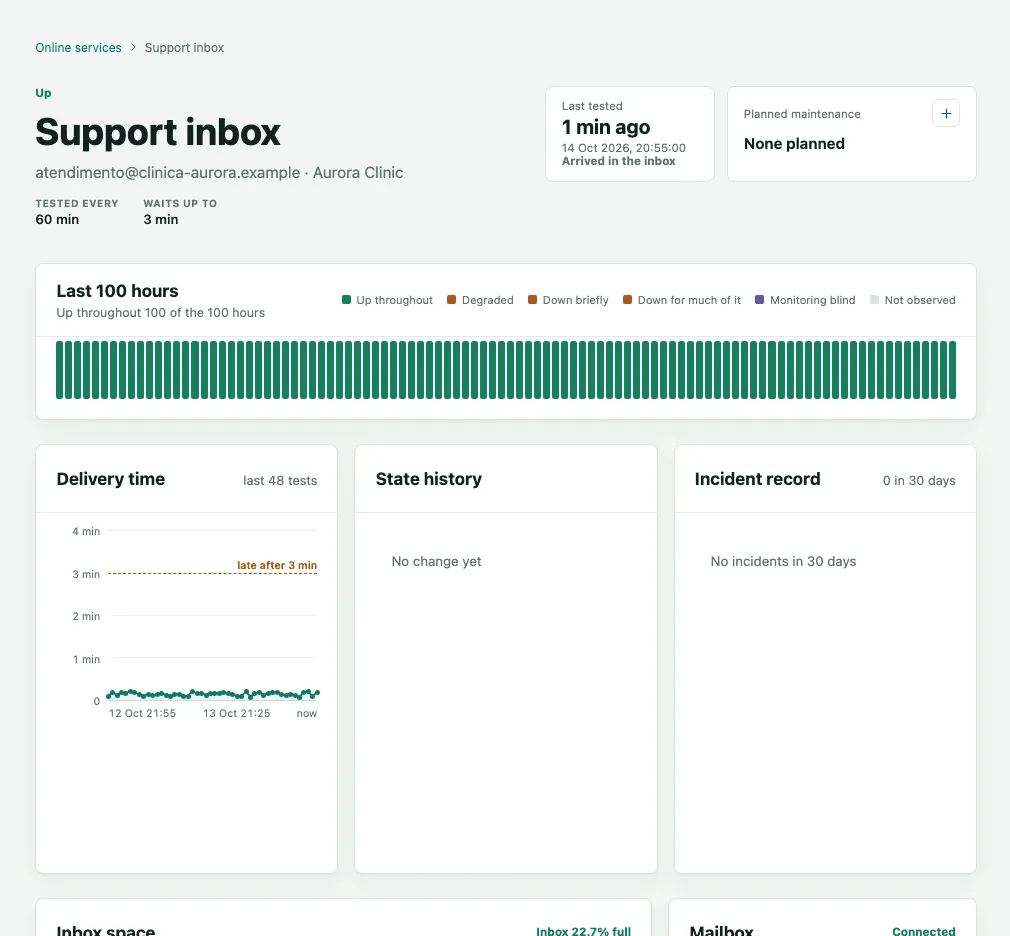Click the 'Down briefly' legend entry

pyautogui.click(x=568, y=300)
